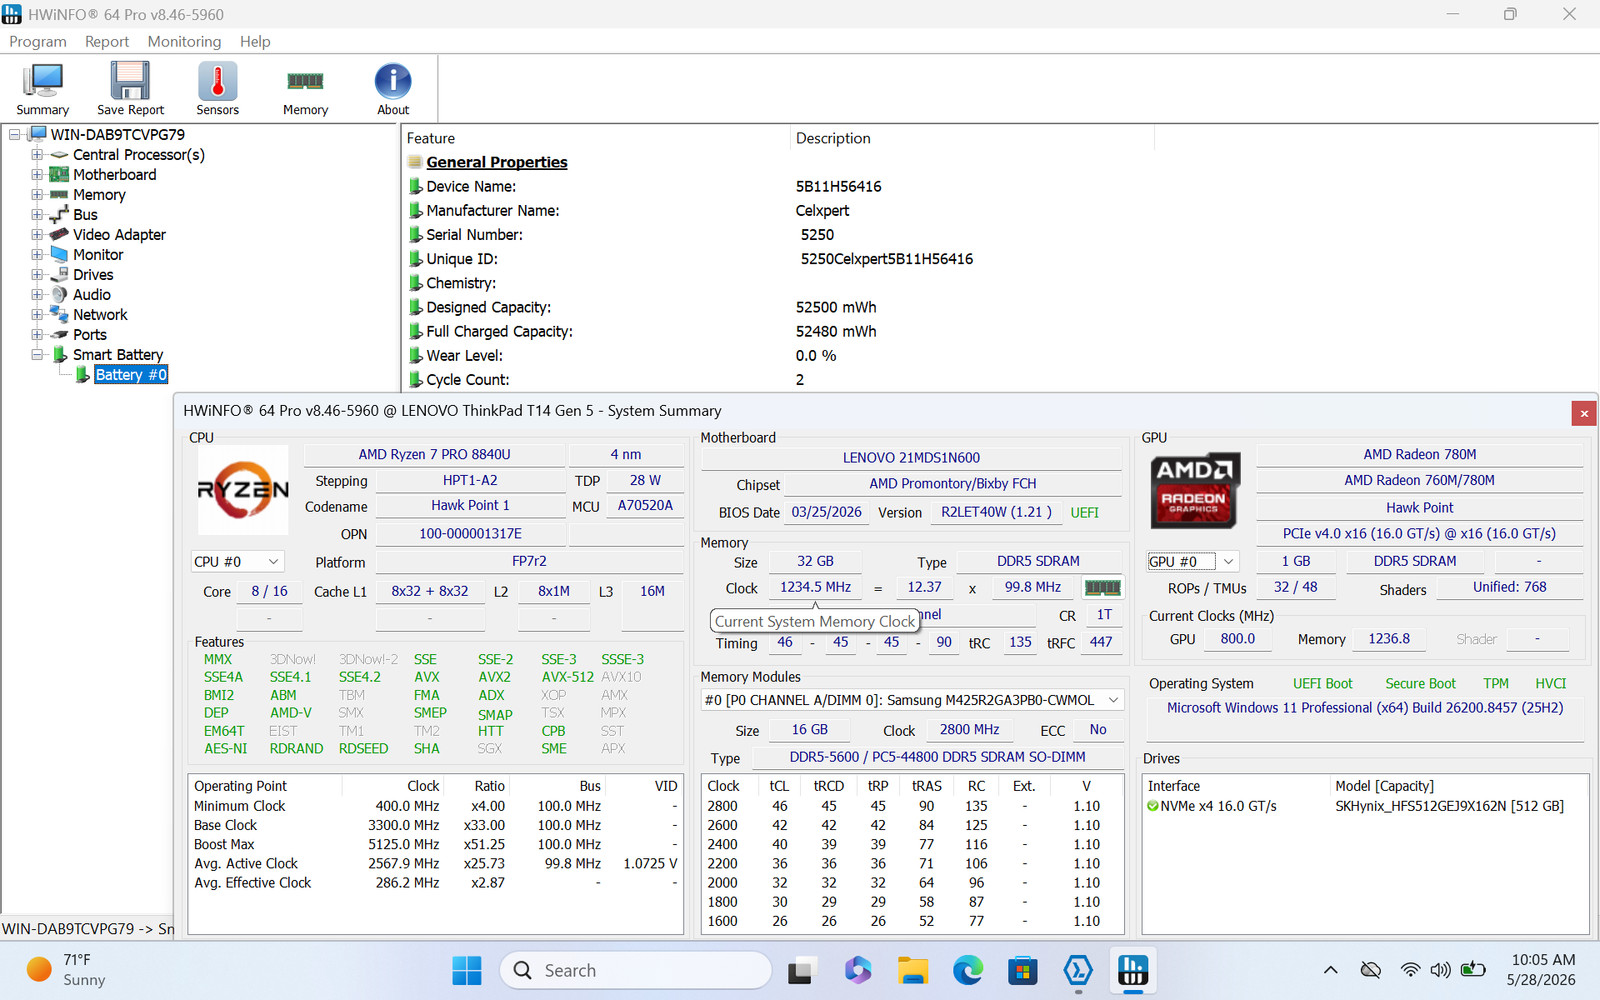The width and height of the screenshot is (1600, 1000).
Task: Open Windows Start menu
Action: (x=467, y=970)
